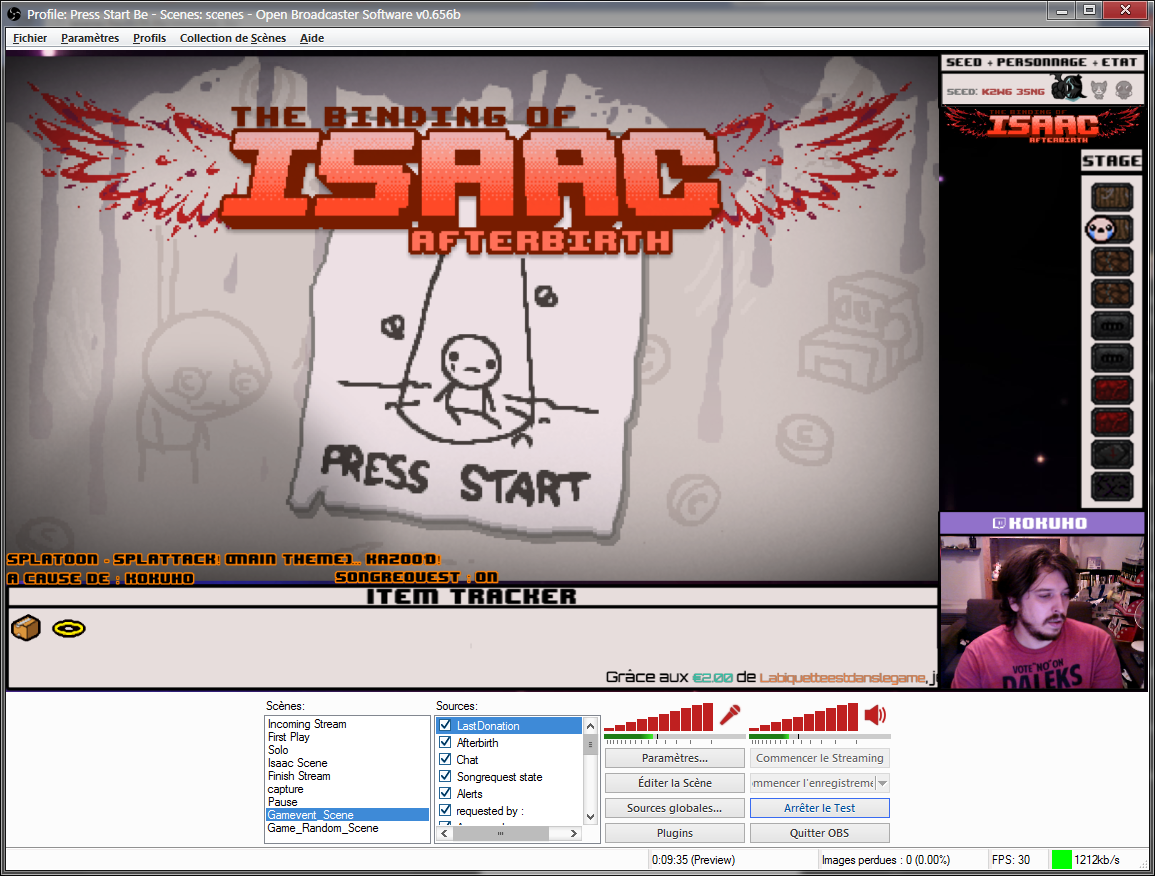This screenshot has width=1155, height=876.
Task: Select the LastDonation source name
Action: 488,726
